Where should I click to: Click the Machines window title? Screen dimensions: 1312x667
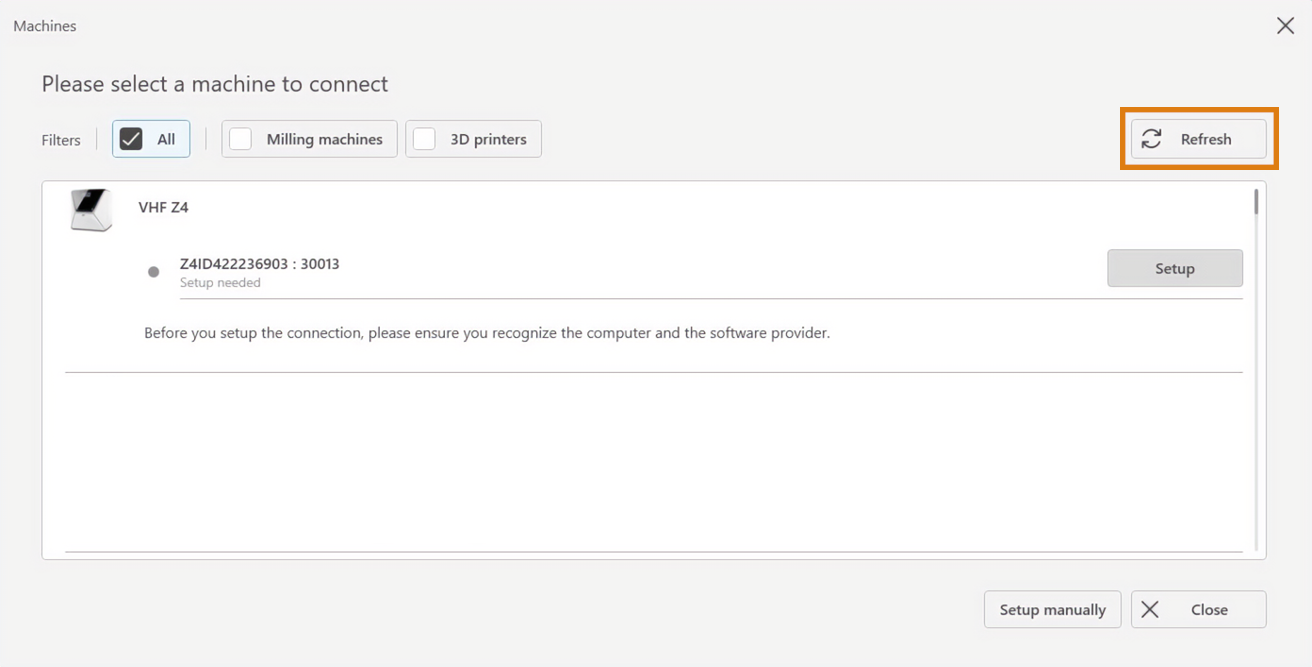coord(45,26)
